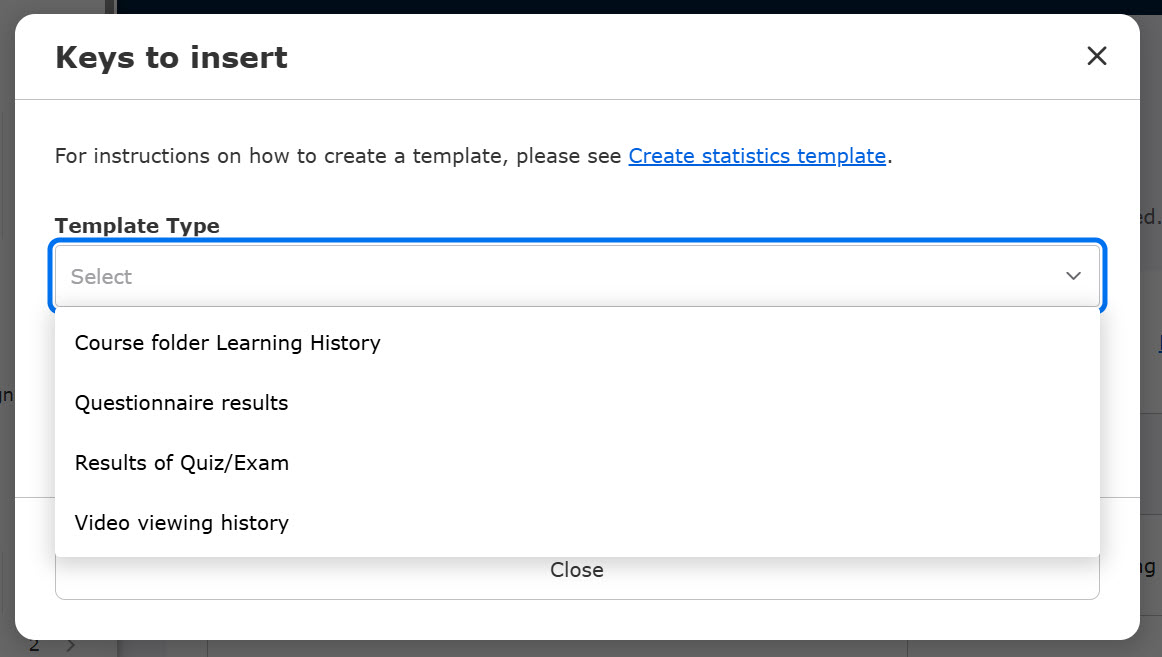Dismiss the dialog with the X icon
Screen dimensions: 1162x657
1097,56
